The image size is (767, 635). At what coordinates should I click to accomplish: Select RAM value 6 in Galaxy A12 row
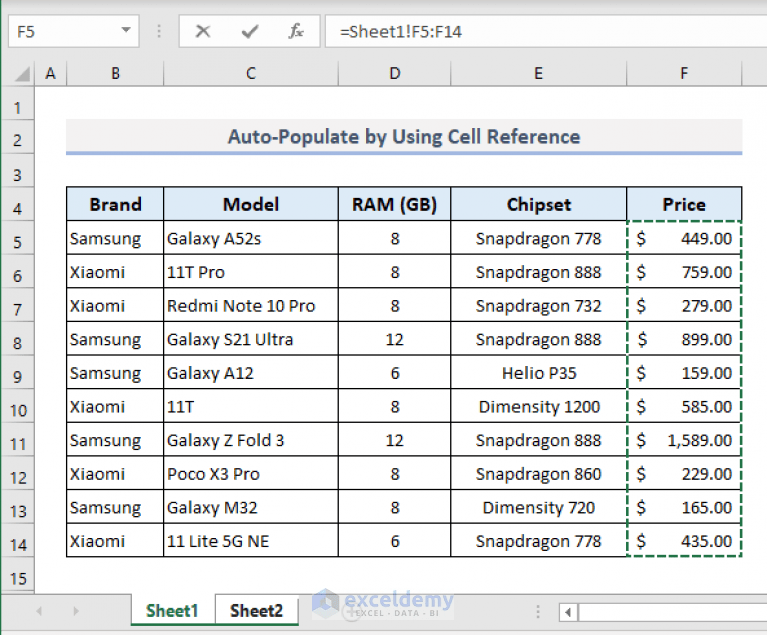[394, 373]
